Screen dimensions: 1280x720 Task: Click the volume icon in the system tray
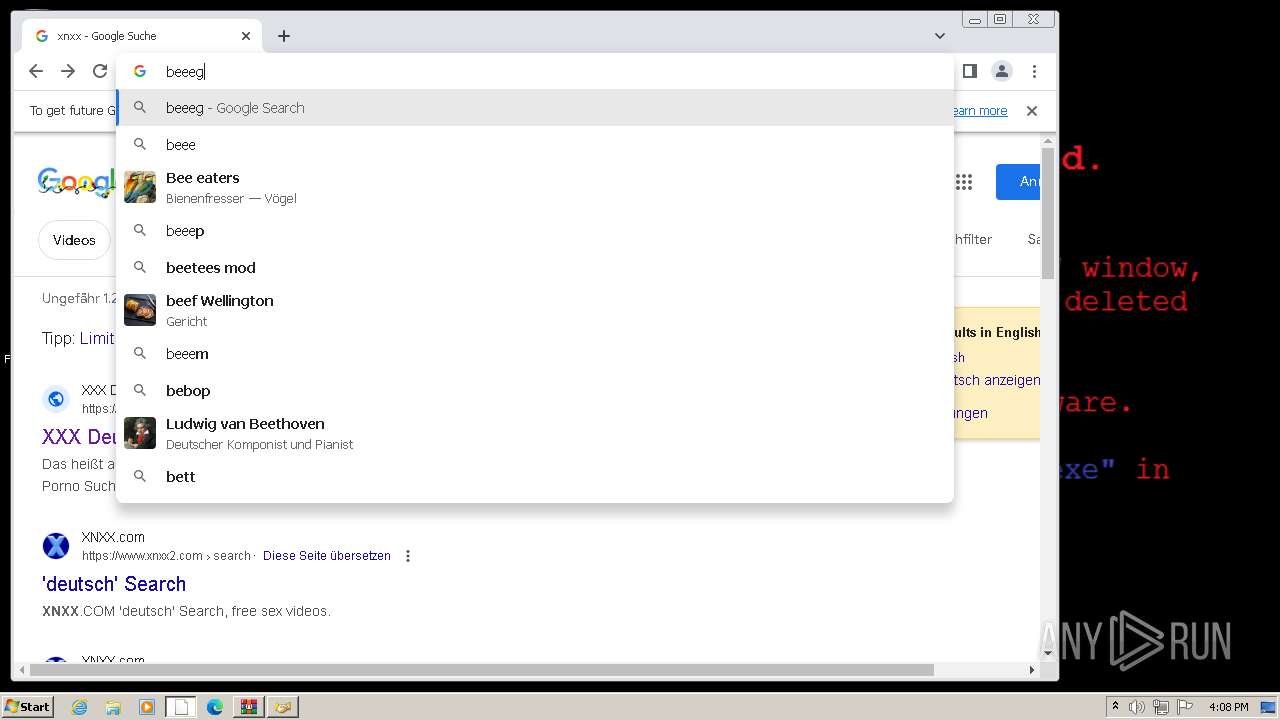pos(1137,707)
